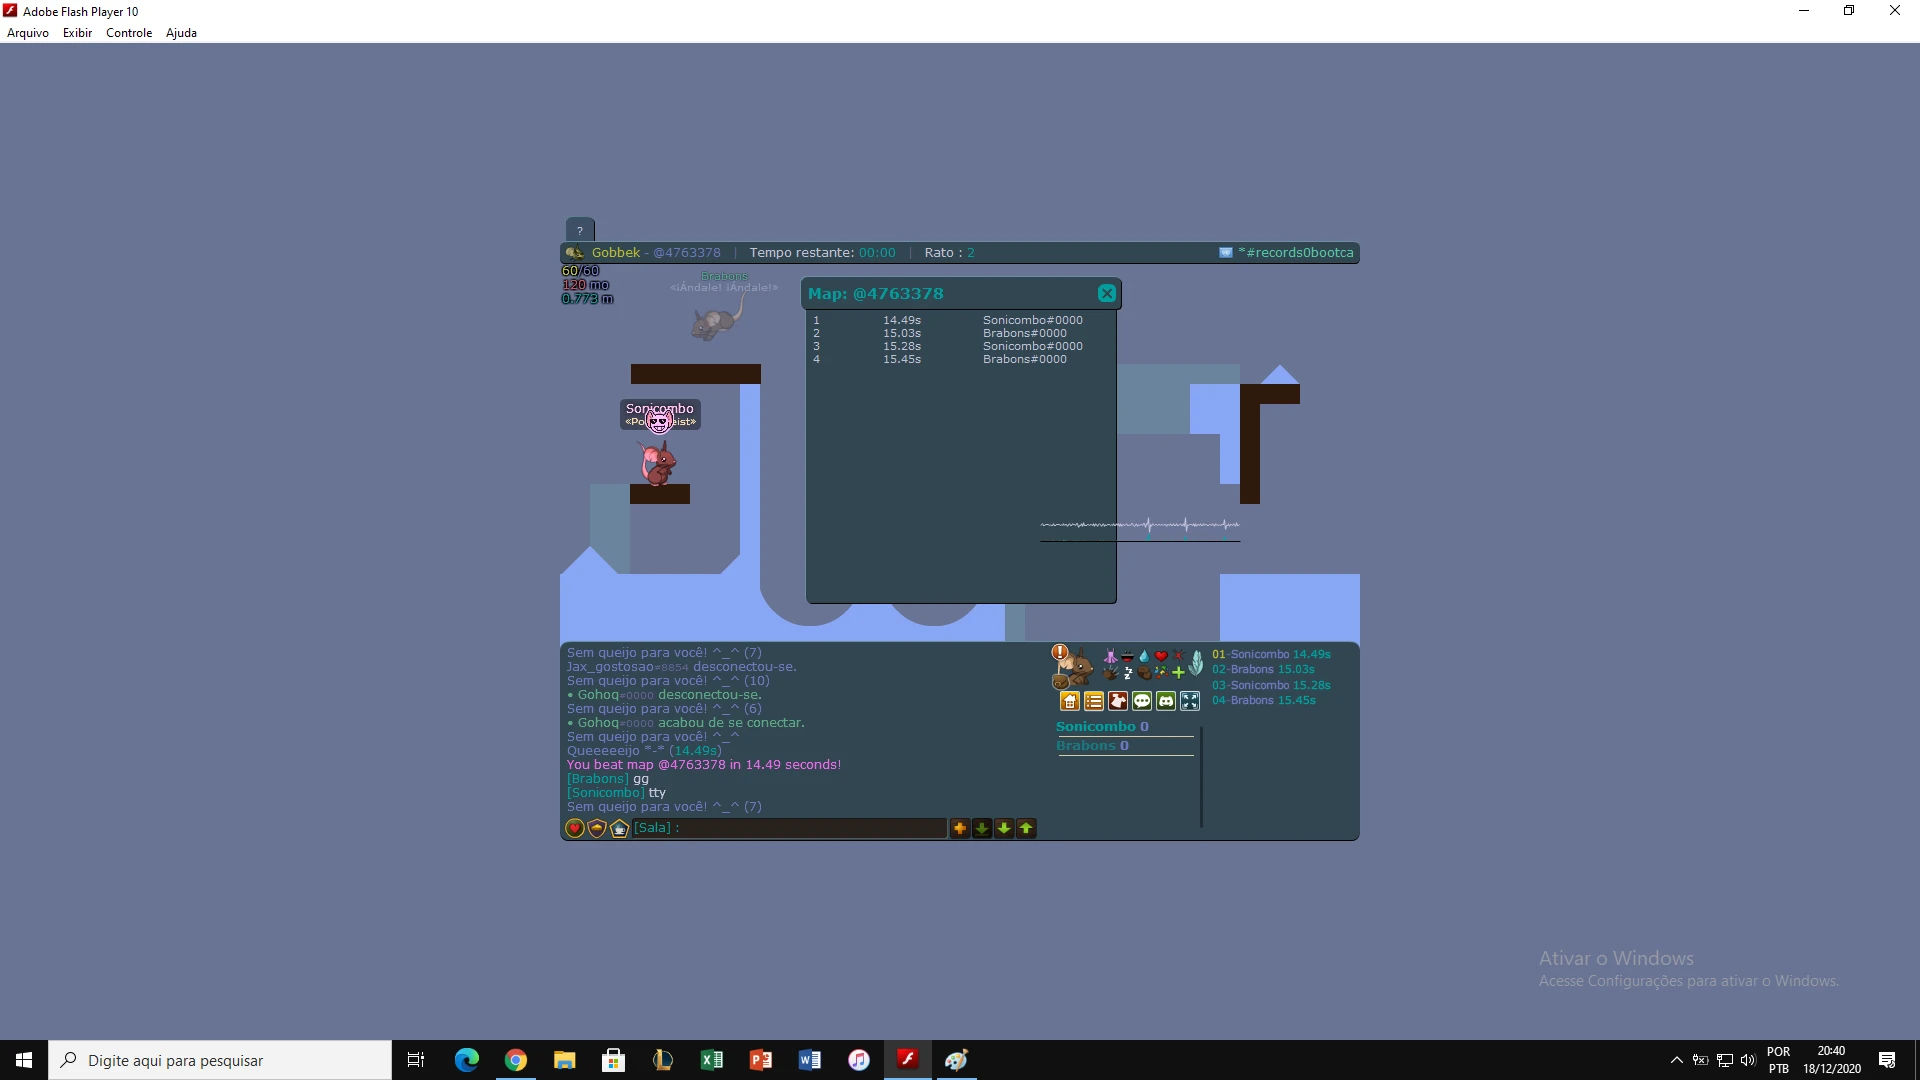This screenshot has height=1080, width=1920.
Task: Click the 'You beat map @4763378' message
Action: pyautogui.click(x=704, y=765)
